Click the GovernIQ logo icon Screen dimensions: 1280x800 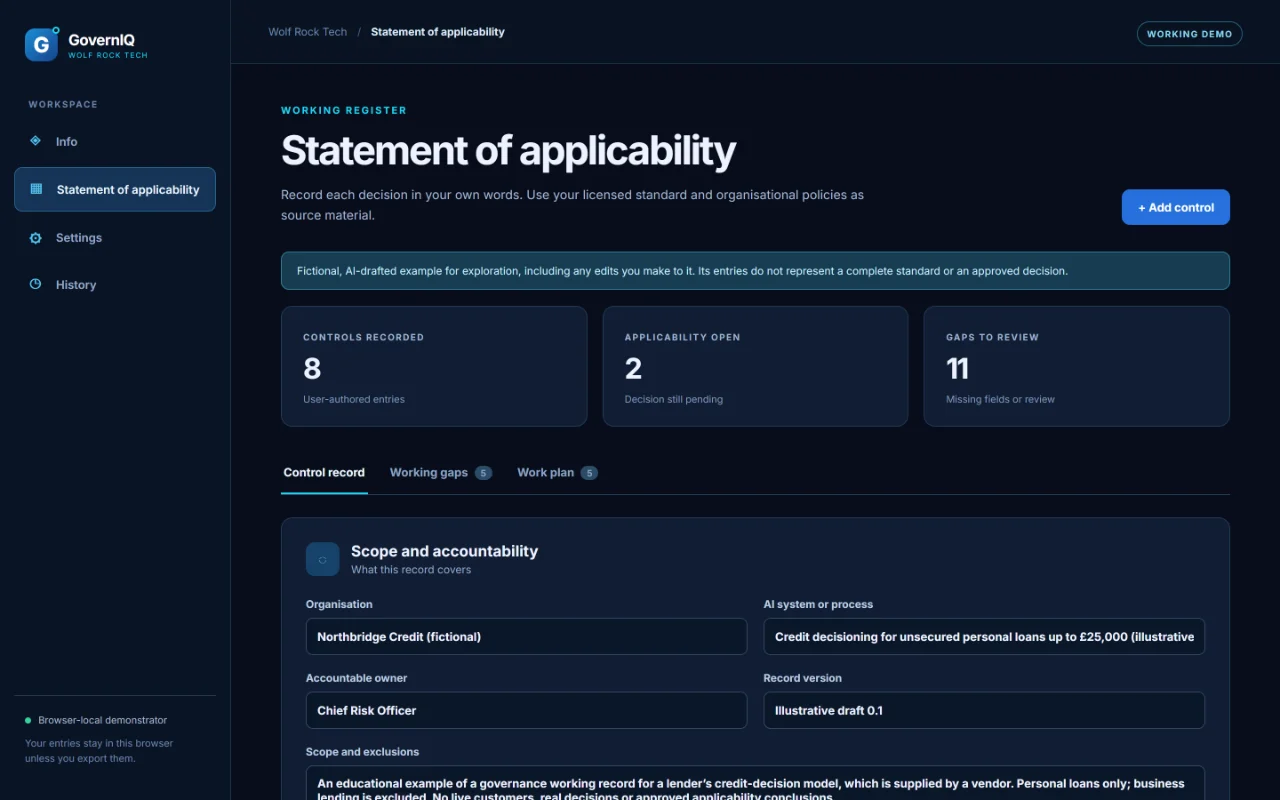pyautogui.click(x=42, y=44)
